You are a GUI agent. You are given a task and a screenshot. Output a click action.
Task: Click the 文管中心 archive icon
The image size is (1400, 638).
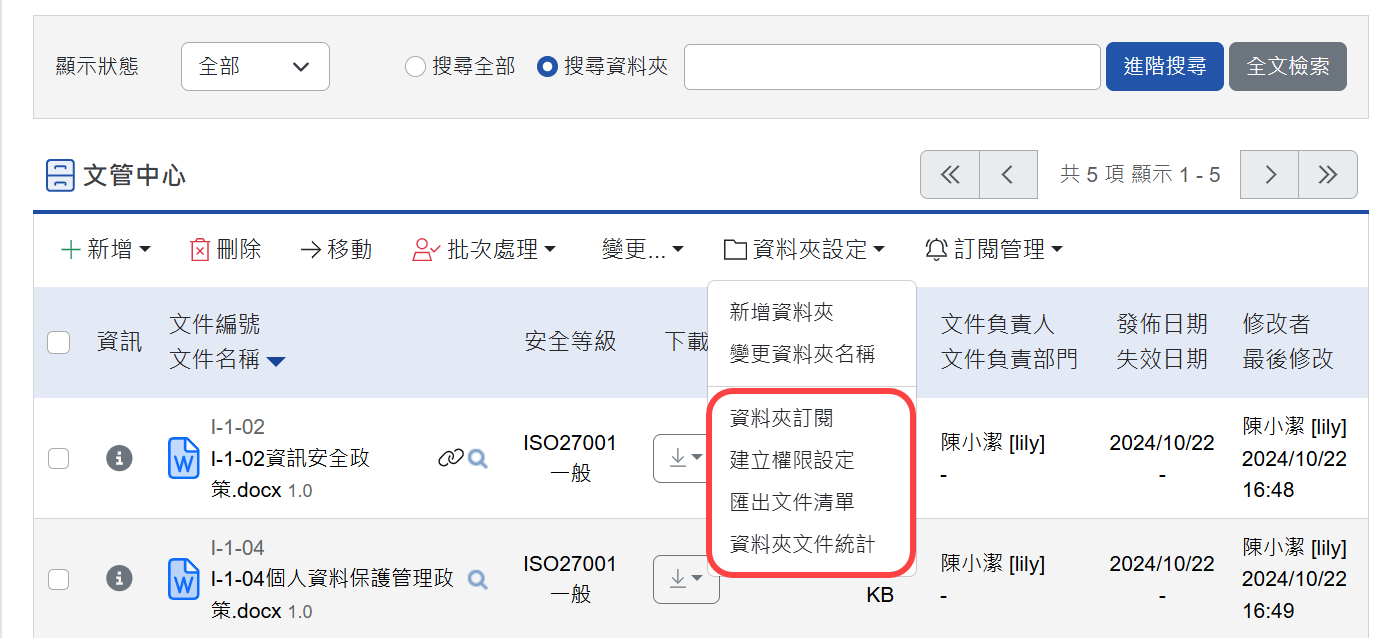(60, 176)
